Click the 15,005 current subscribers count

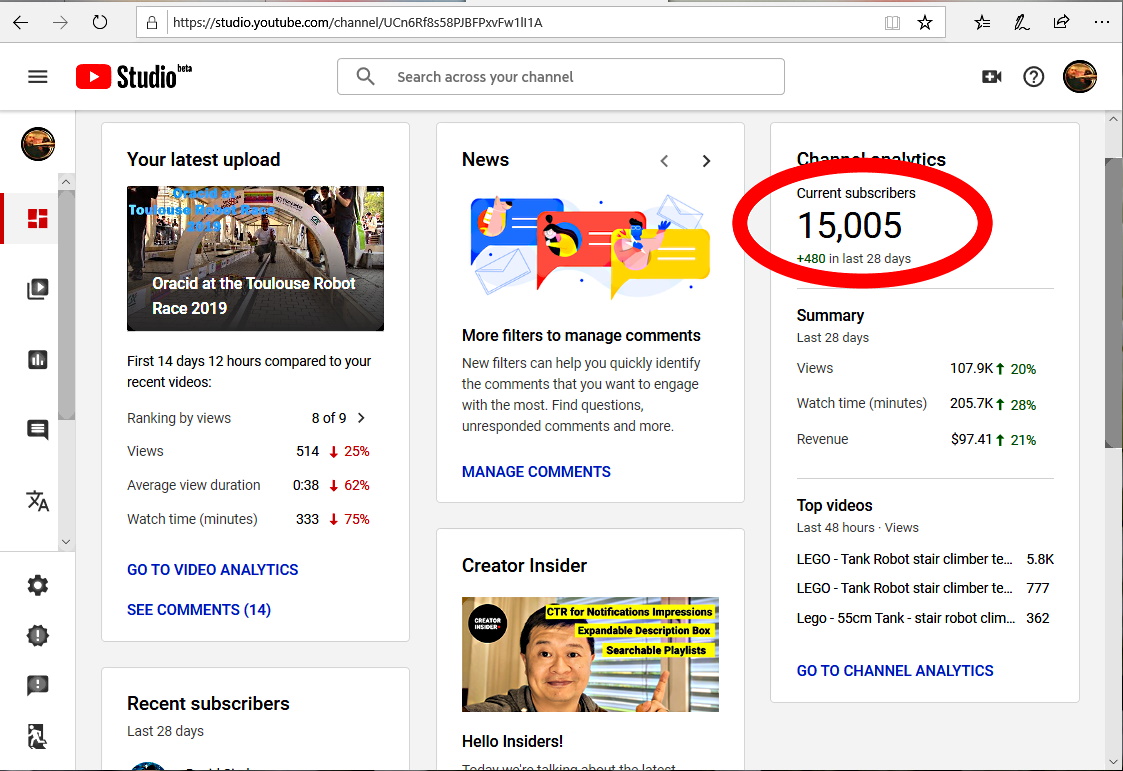849,226
